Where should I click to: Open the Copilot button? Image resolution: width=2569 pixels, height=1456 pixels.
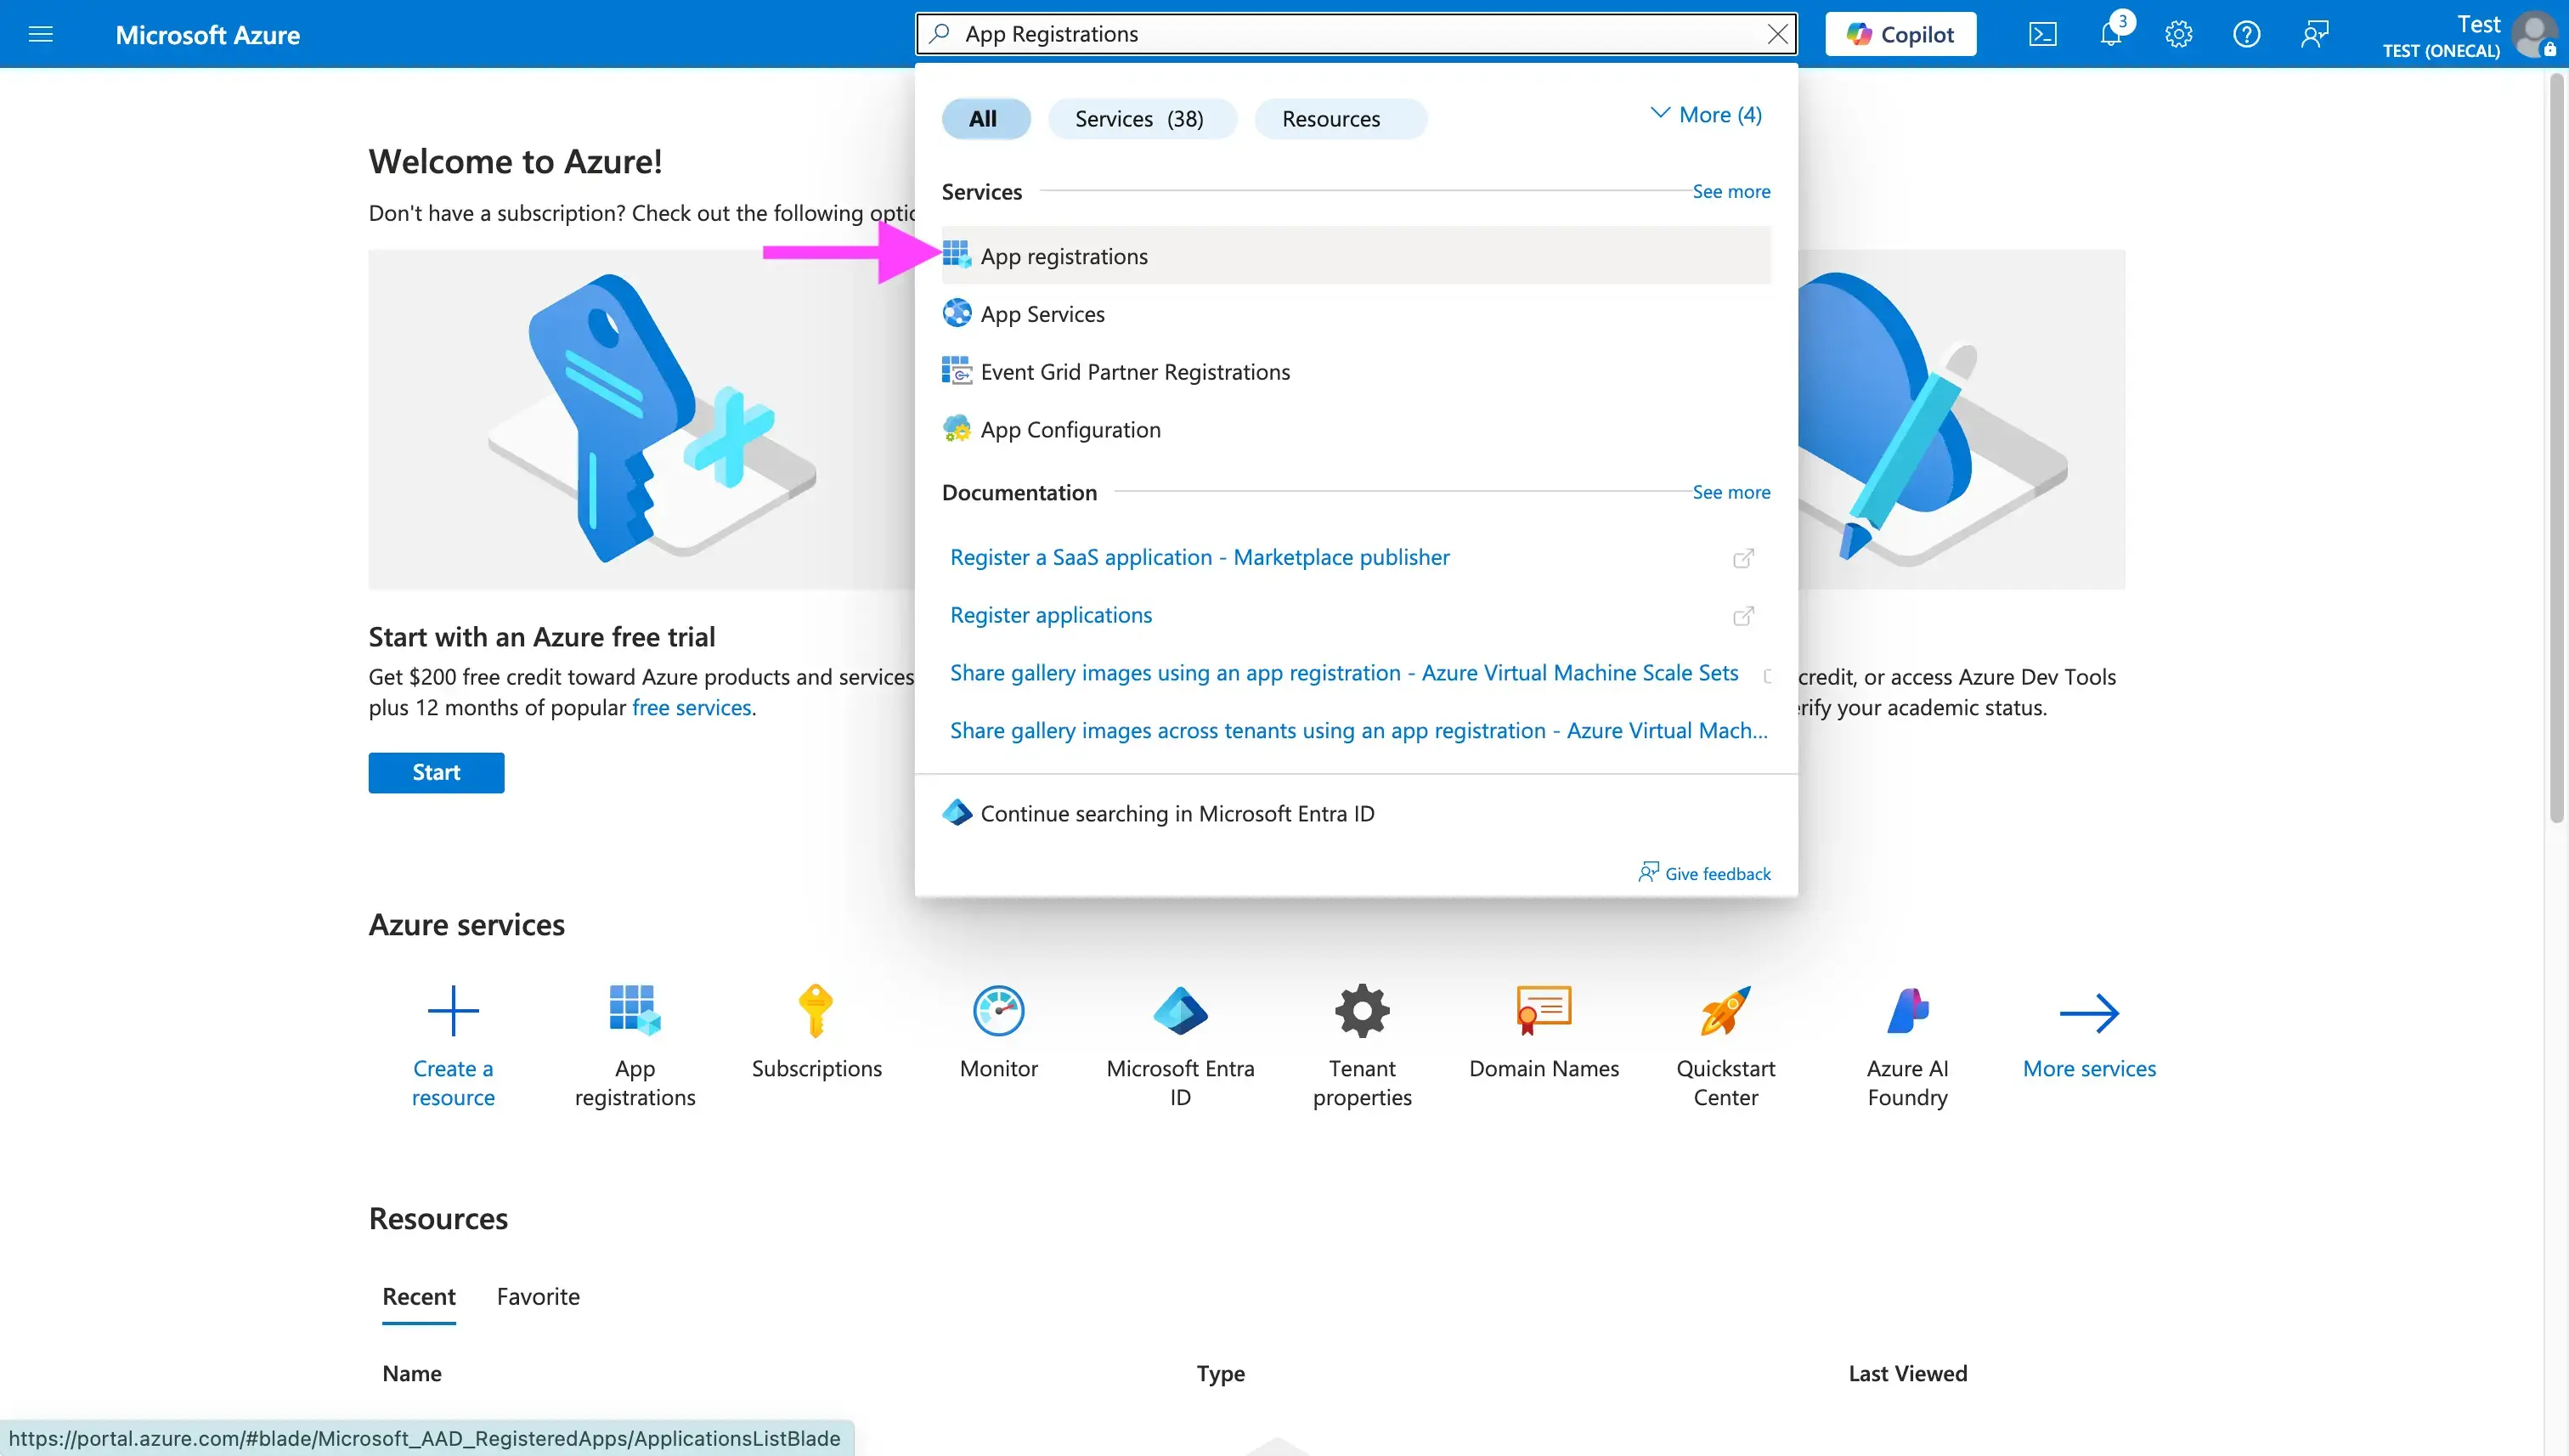(x=1900, y=34)
